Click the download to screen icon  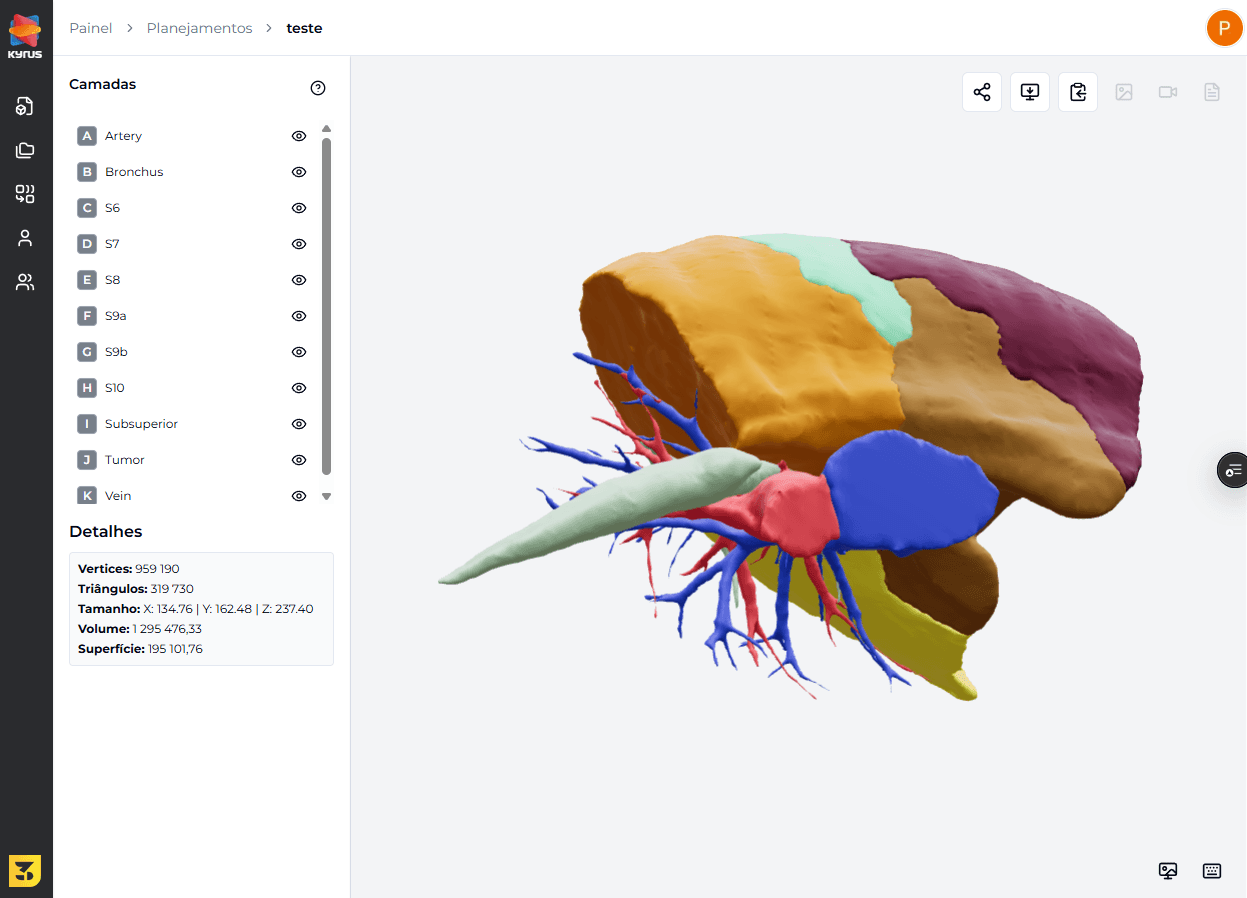[x=1029, y=92]
